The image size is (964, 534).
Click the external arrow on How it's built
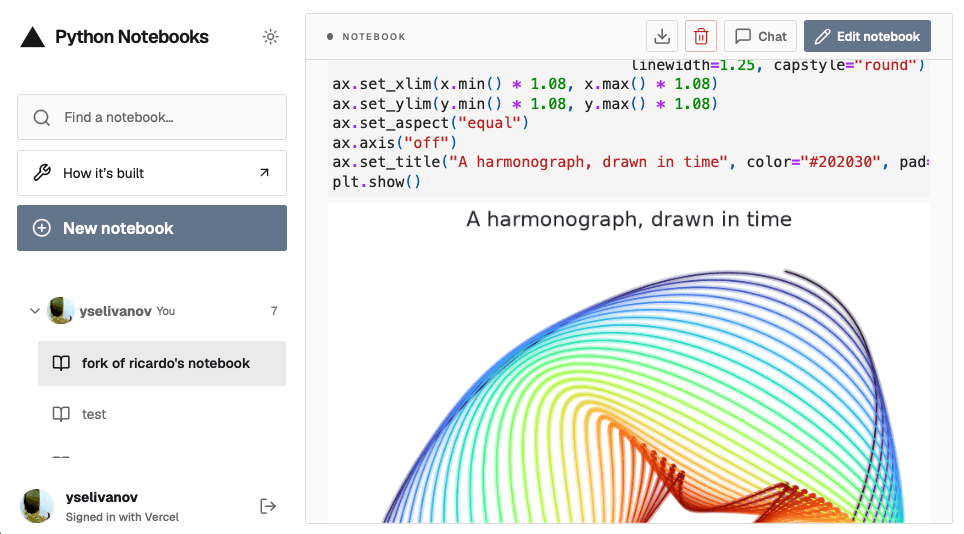(x=264, y=173)
